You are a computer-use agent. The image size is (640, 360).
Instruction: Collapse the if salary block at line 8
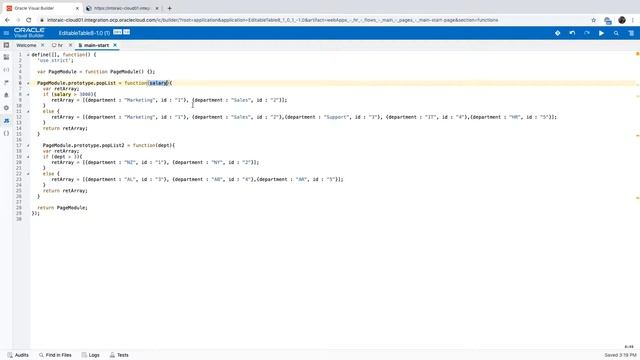click(28, 94)
